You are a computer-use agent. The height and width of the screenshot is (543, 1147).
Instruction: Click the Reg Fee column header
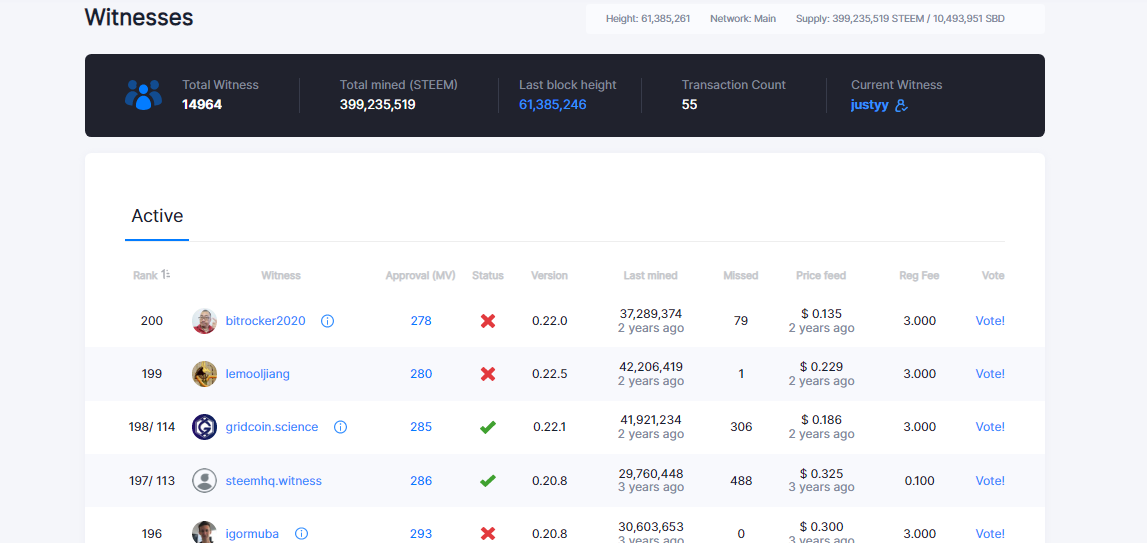click(919, 276)
